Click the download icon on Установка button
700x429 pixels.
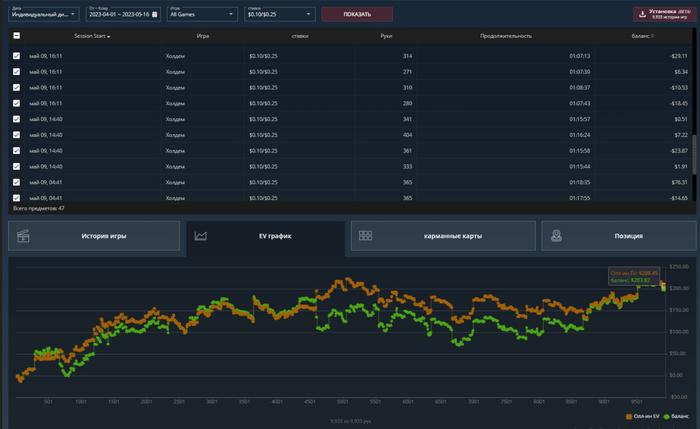coord(642,14)
